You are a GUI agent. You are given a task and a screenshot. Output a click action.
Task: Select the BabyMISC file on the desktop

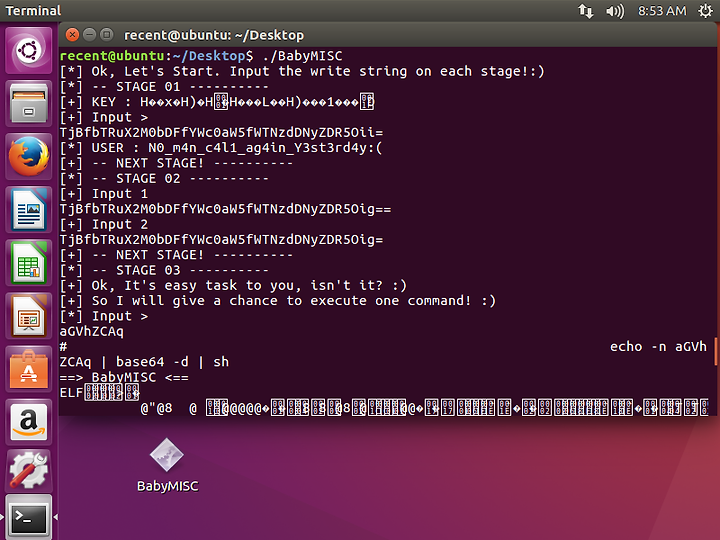167,465
